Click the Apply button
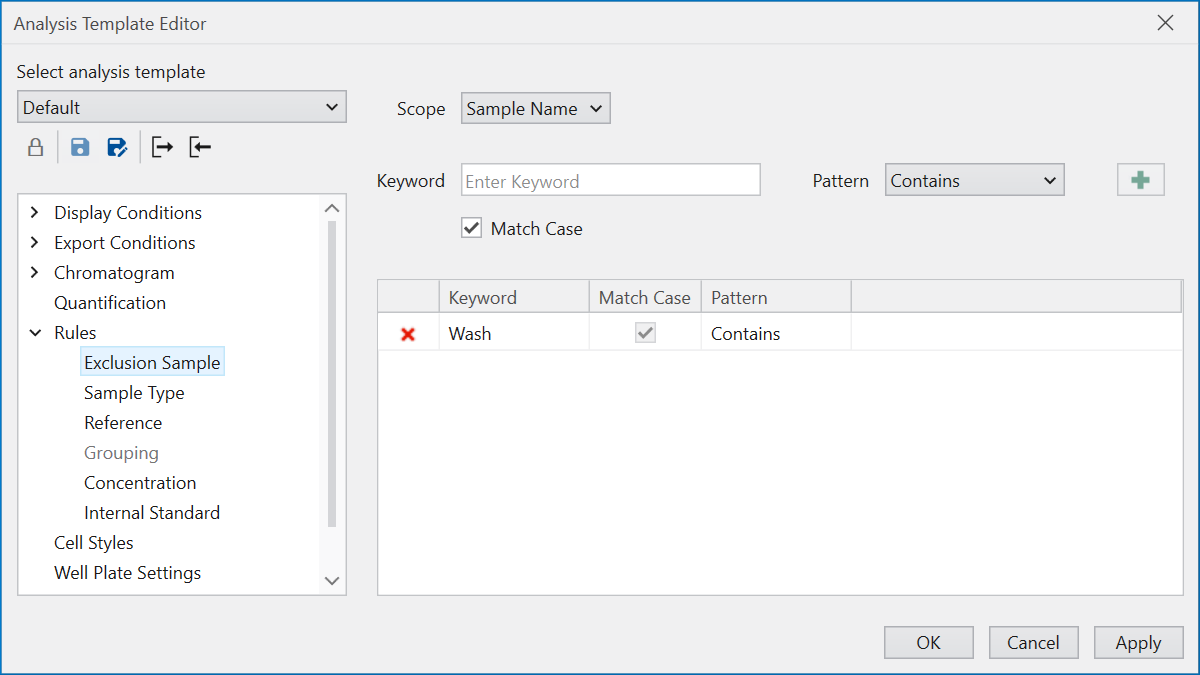The image size is (1200, 675). tap(1138, 643)
